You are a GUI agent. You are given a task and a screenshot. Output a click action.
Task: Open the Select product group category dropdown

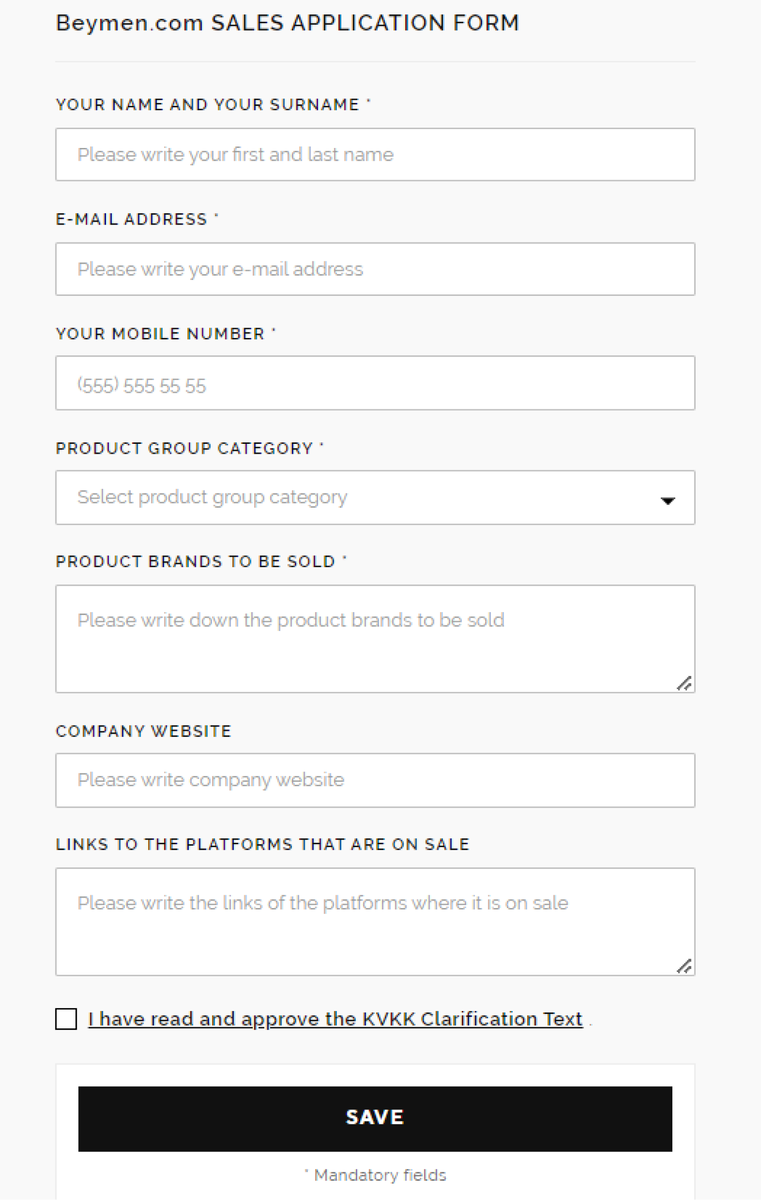[360, 498]
